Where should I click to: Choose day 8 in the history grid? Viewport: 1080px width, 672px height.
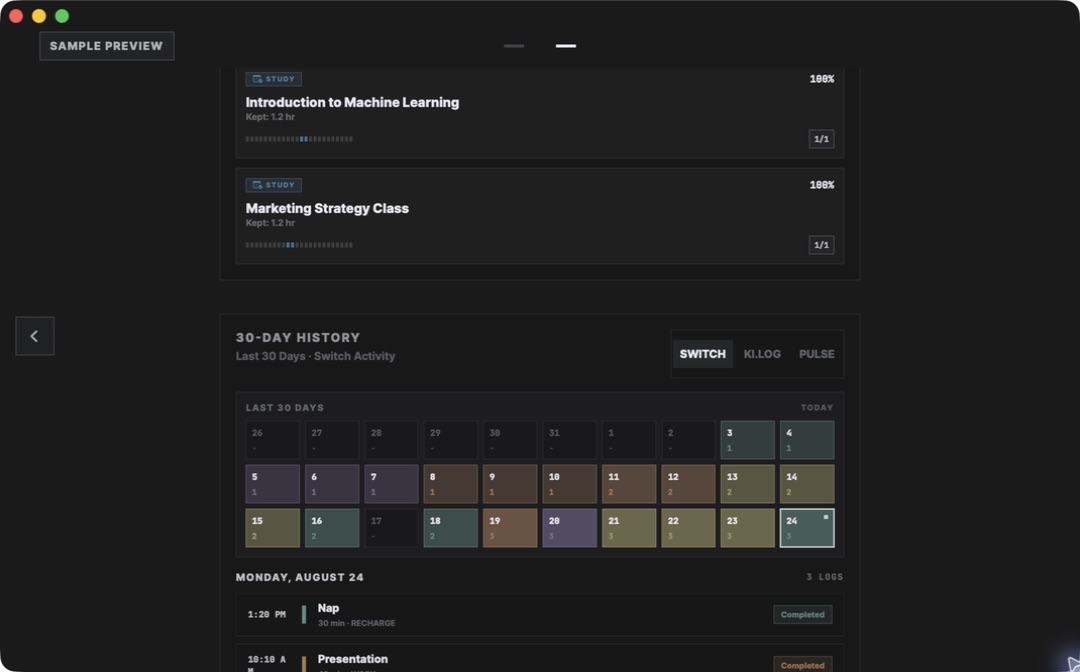tap(450, 484)
